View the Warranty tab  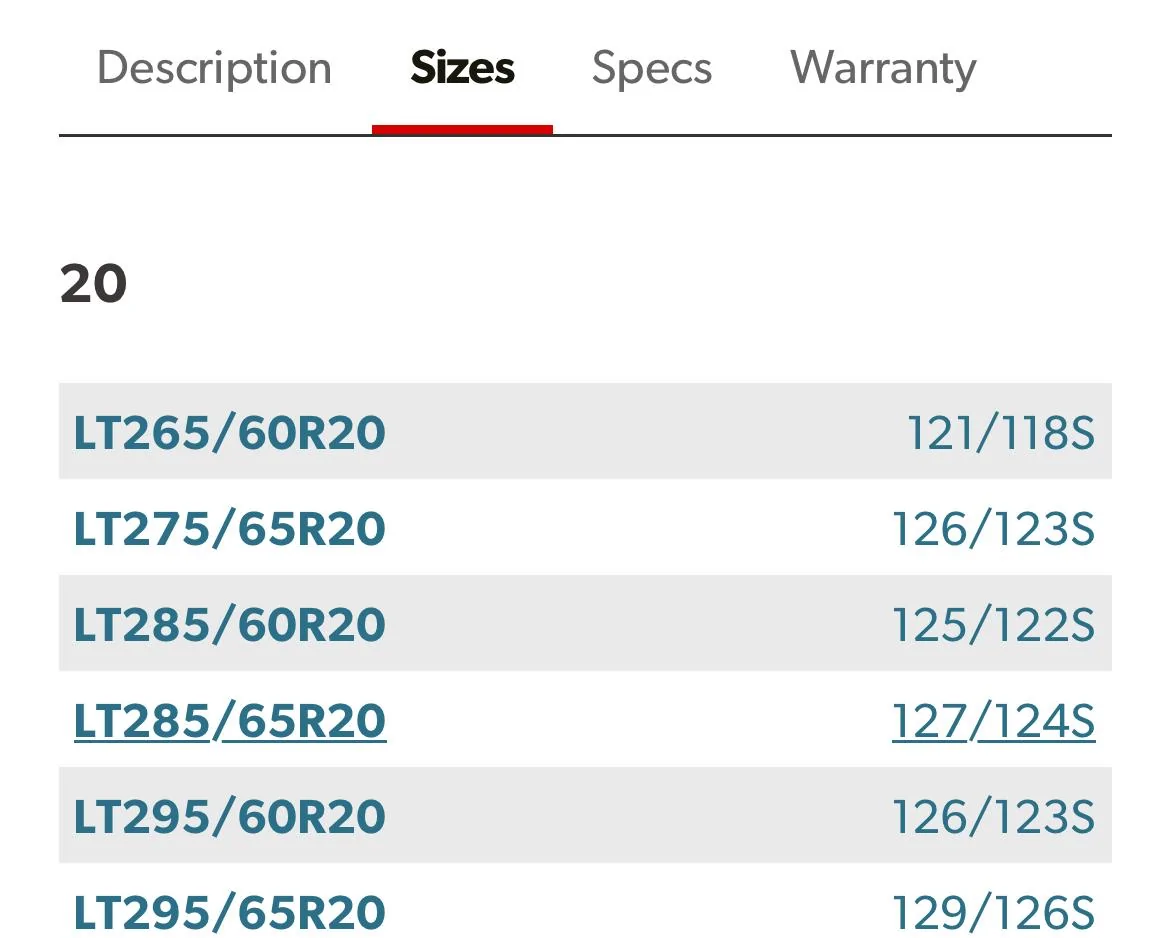[883, 69]
